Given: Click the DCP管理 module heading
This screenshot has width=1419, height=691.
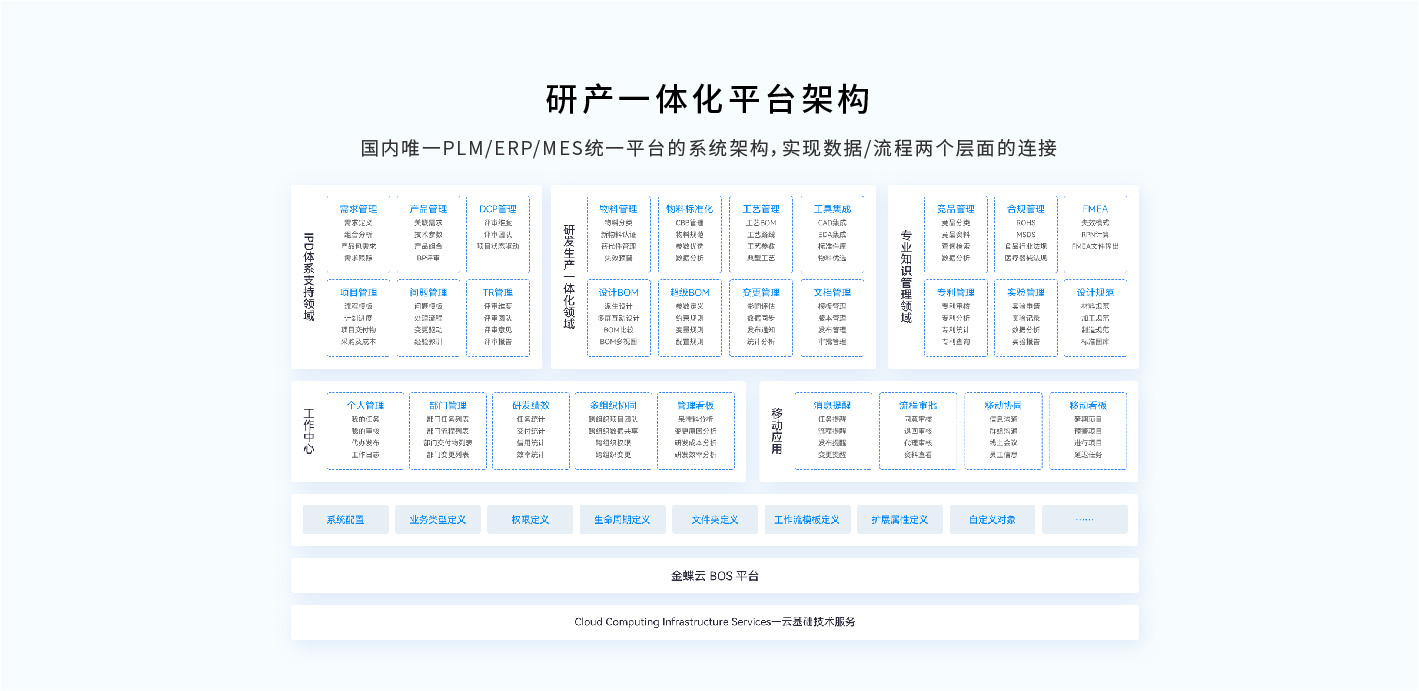Looking at the screenshot, I should [x=497, y=209].
